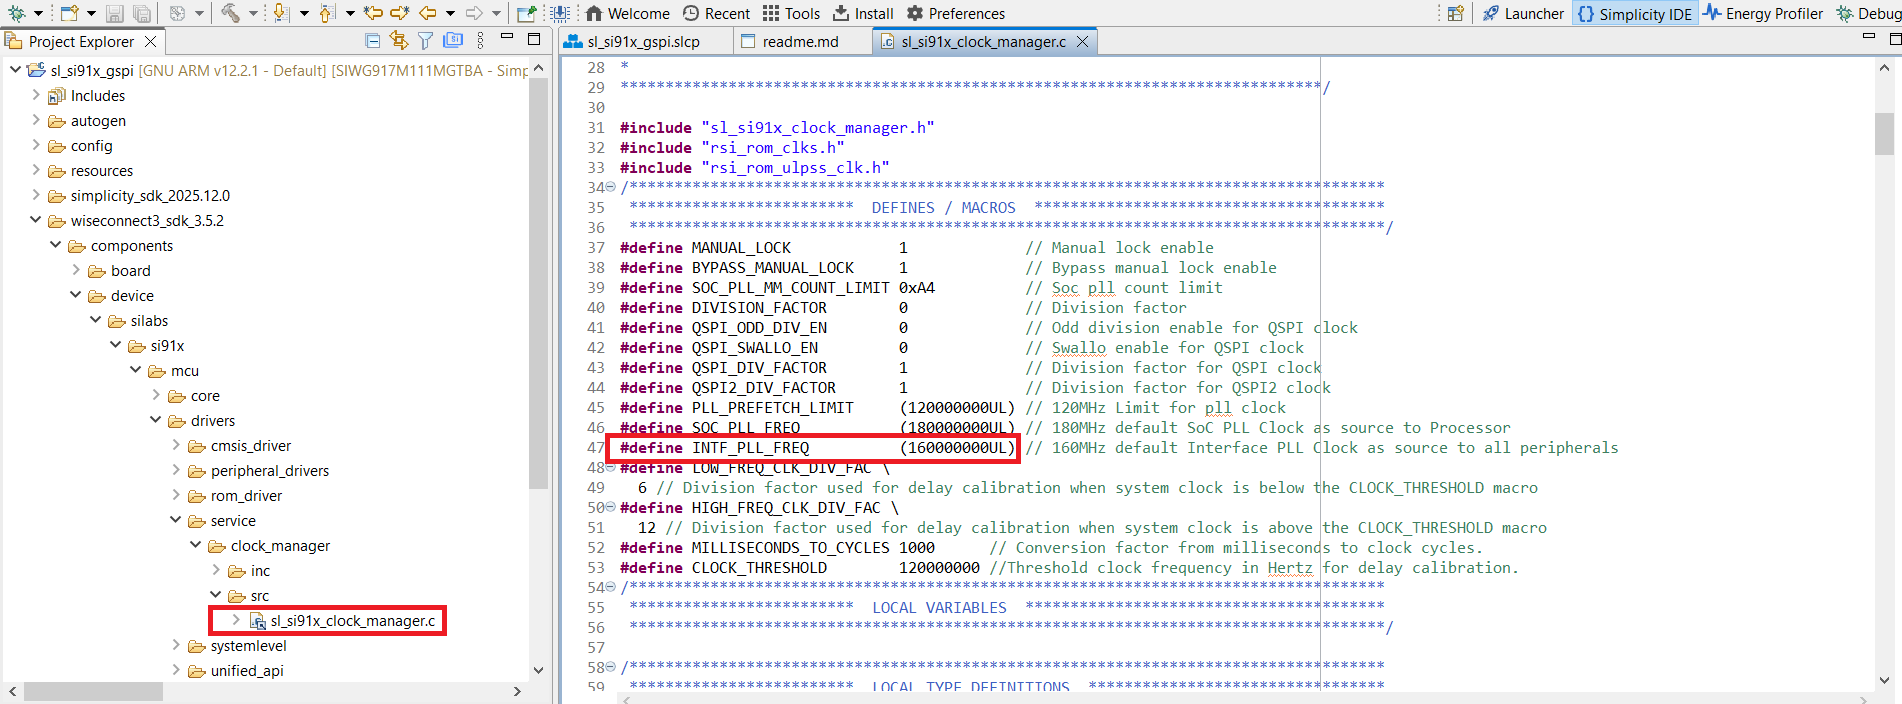Toggle Link with Editor in Project Explorer
1902x704 pixels.
[399, 41]
